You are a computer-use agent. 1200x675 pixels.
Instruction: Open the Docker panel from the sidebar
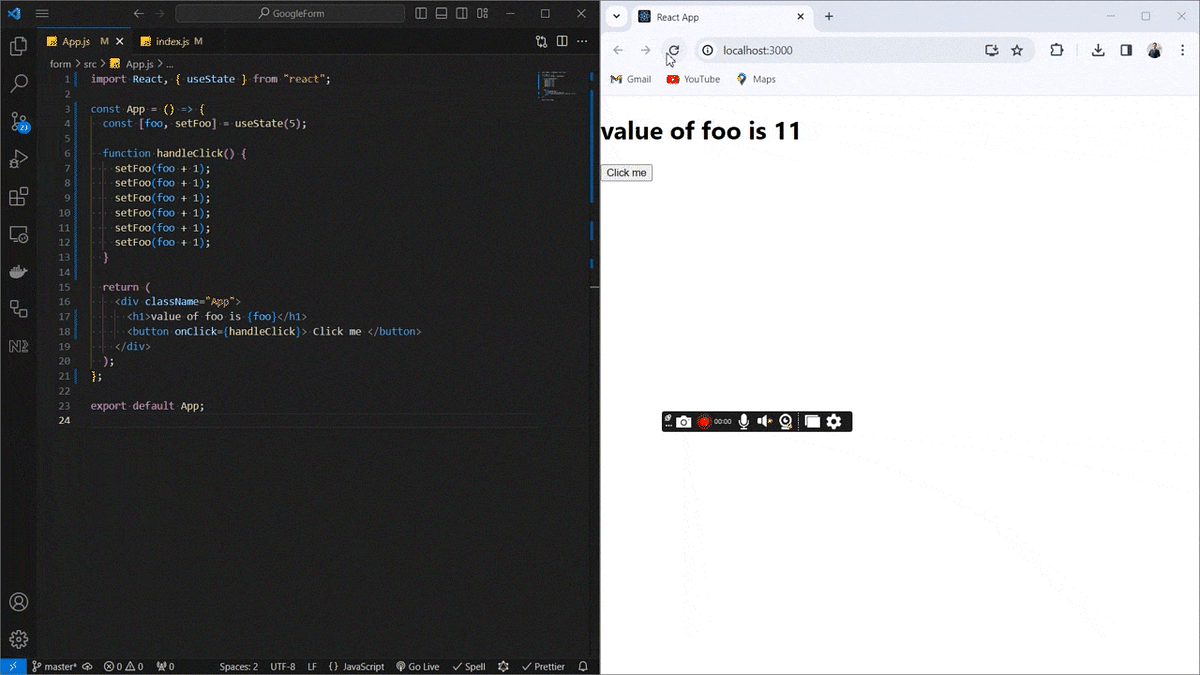(20, 270)
